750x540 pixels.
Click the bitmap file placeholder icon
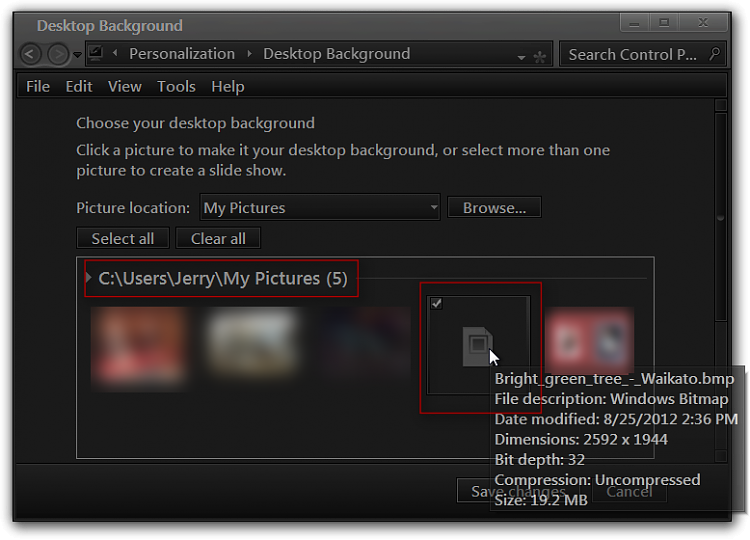[x=477, y=347]
